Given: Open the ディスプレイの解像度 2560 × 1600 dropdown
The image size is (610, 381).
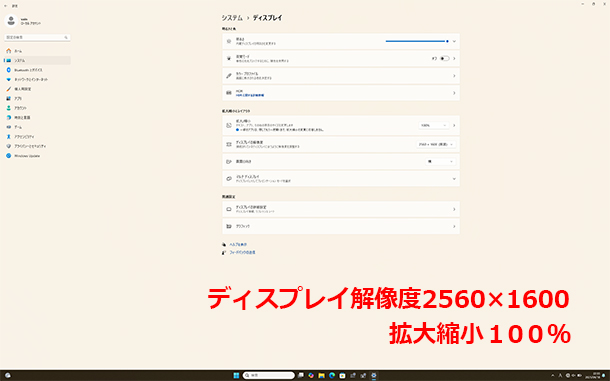Looking at the screenshot, I should pyautogui.click(x=436, y=144).
